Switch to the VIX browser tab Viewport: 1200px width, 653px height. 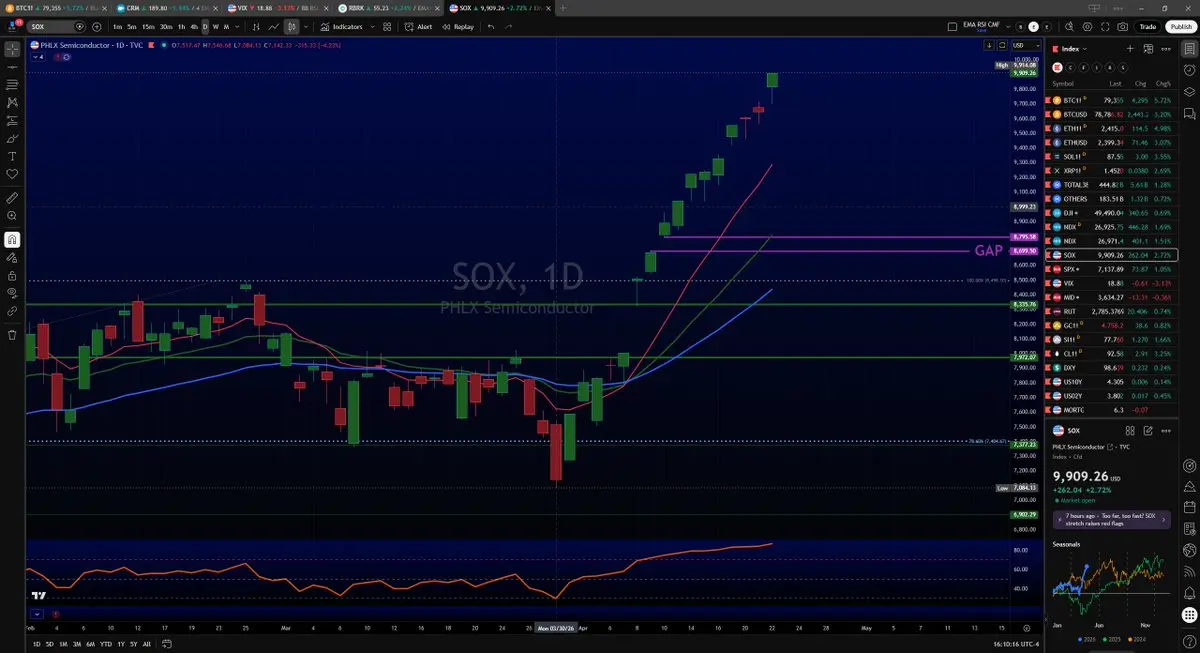(277, 8)
